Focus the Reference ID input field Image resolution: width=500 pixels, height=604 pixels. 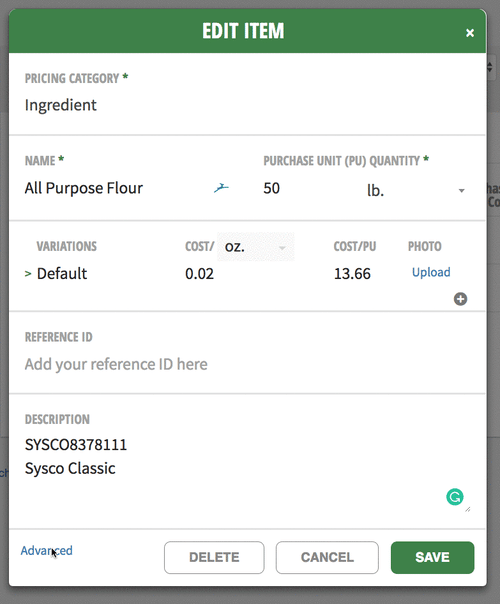(247, 364)
